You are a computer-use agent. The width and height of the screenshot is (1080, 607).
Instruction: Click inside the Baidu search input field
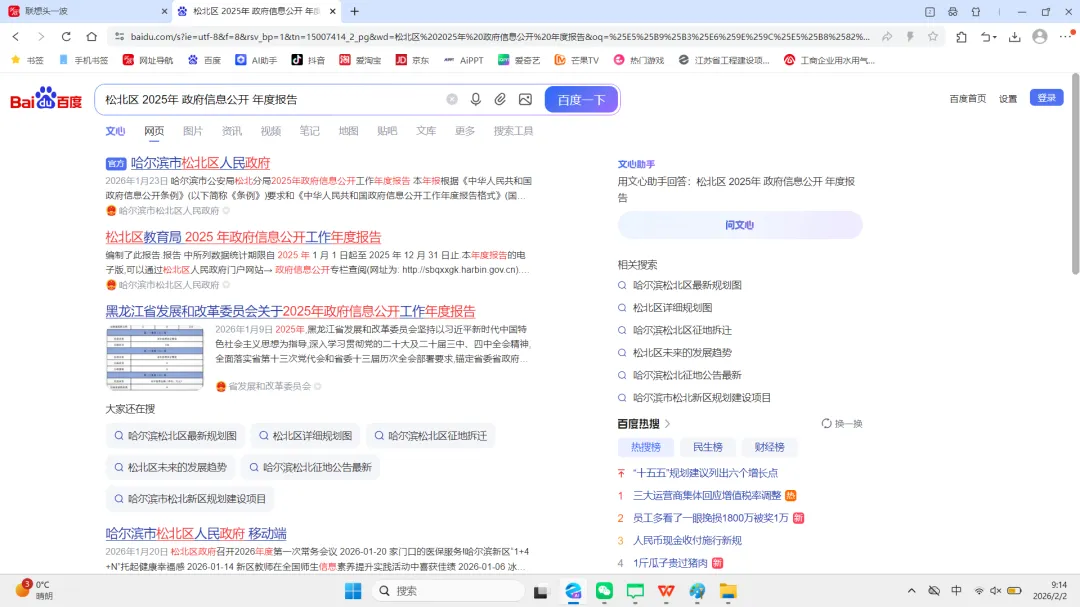272,99
